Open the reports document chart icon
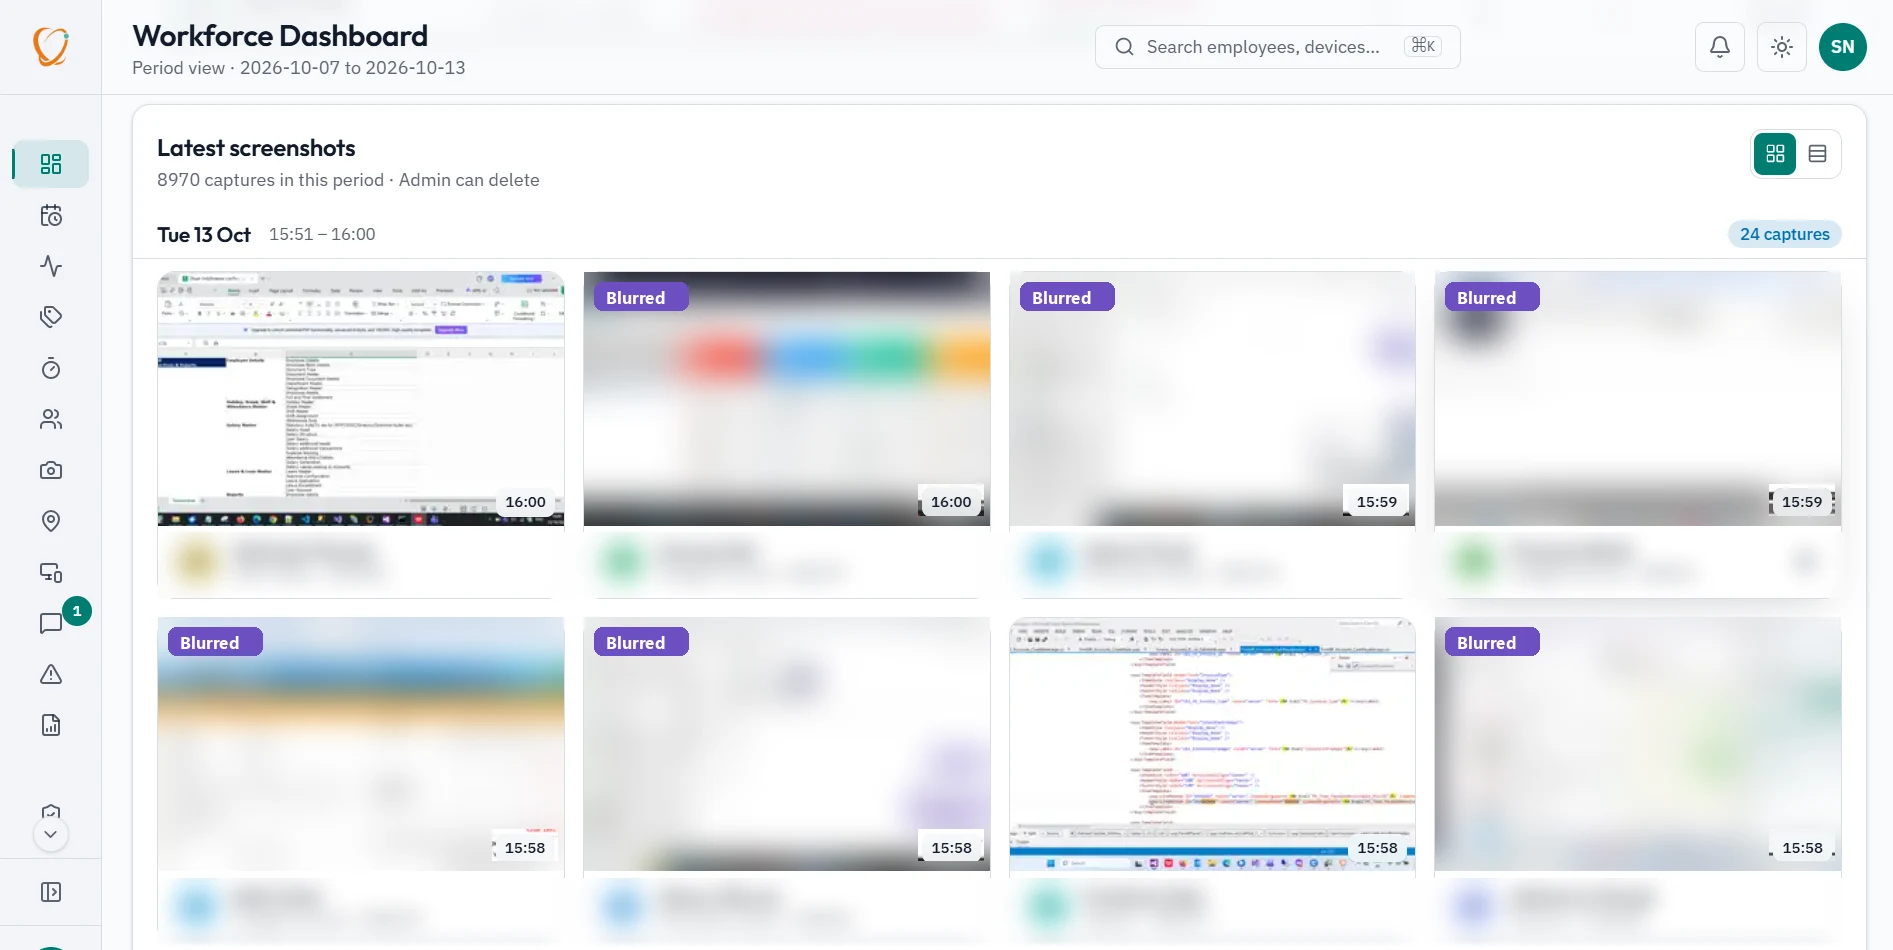 pos(51,725)
